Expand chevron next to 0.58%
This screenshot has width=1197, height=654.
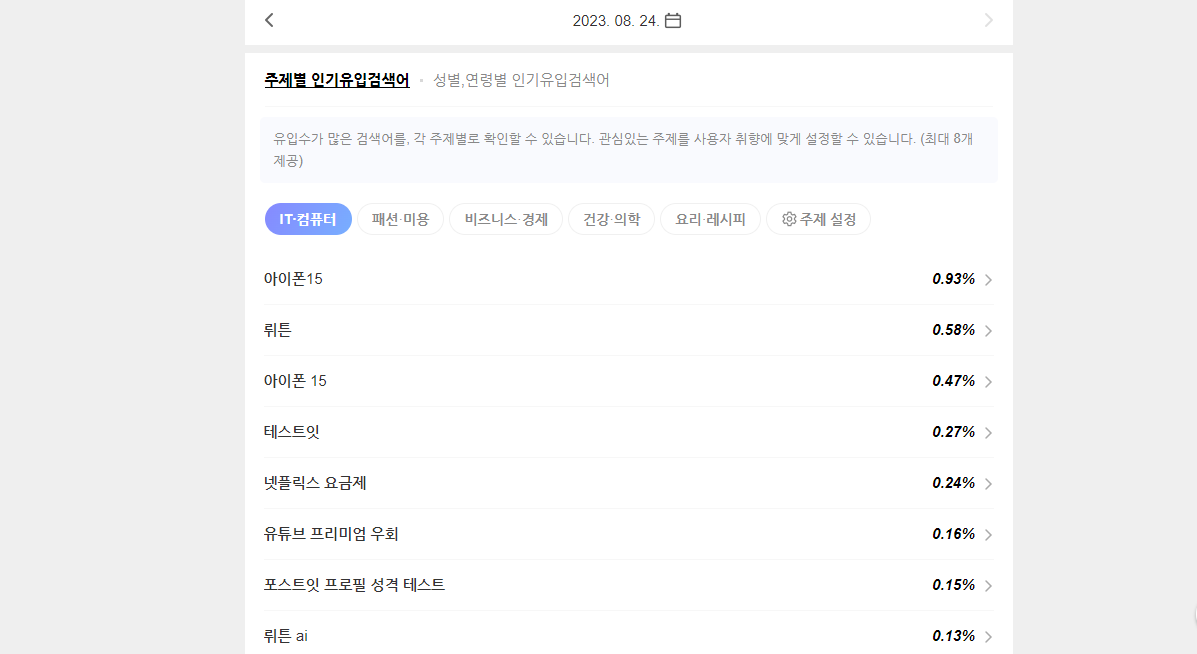coord(989,331)
